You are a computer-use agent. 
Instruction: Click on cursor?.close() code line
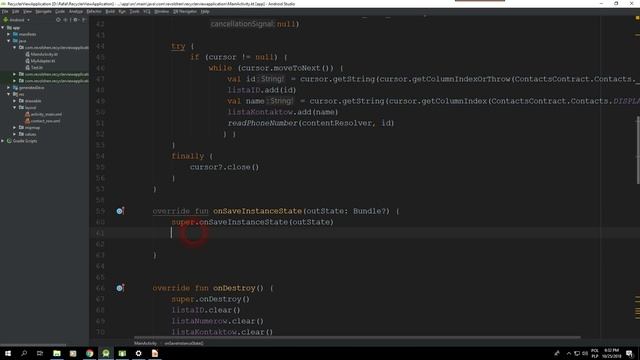224,167
